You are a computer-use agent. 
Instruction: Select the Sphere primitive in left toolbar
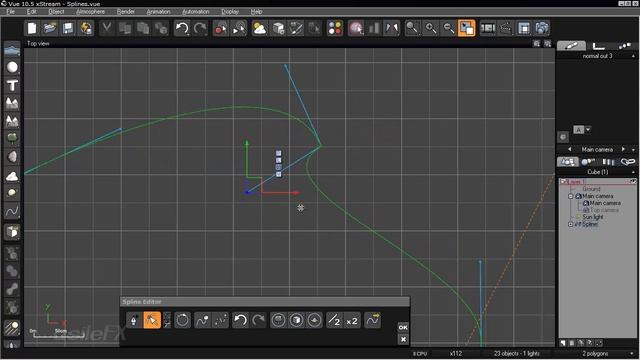point(12,67)
